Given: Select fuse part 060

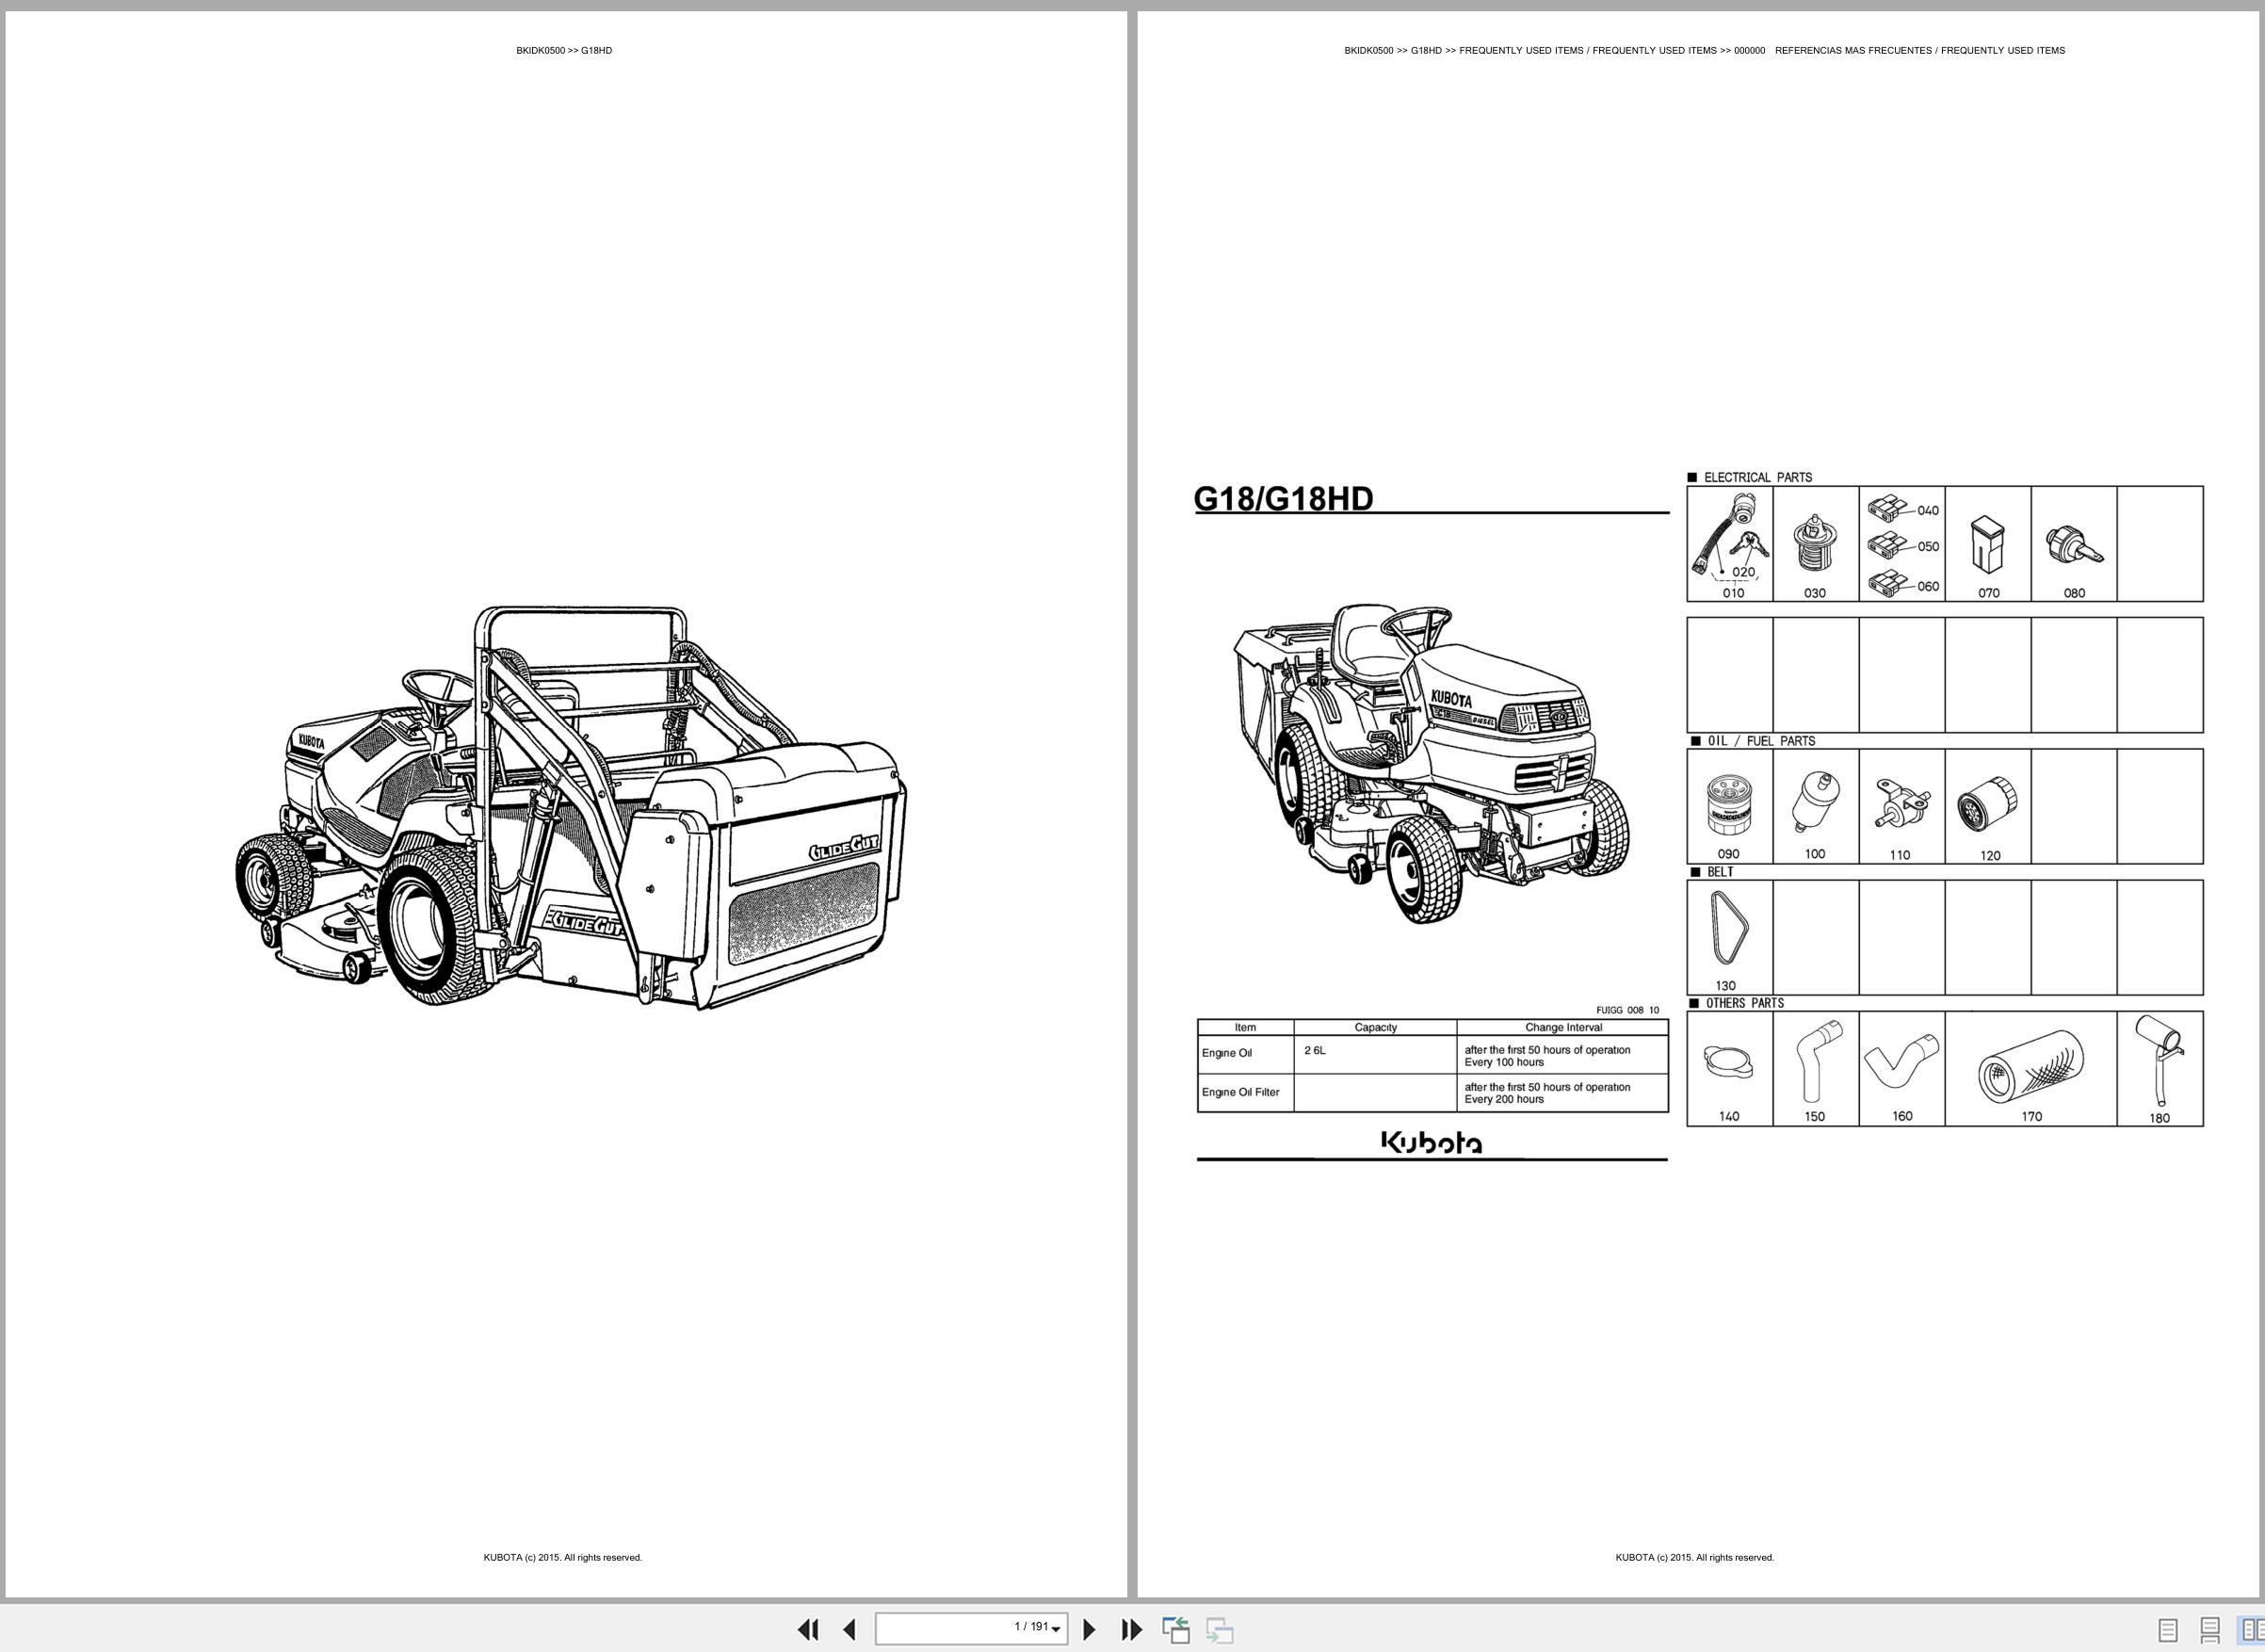Looking at the screenshot, I should pyautogui.click(x=1902, y=585).
